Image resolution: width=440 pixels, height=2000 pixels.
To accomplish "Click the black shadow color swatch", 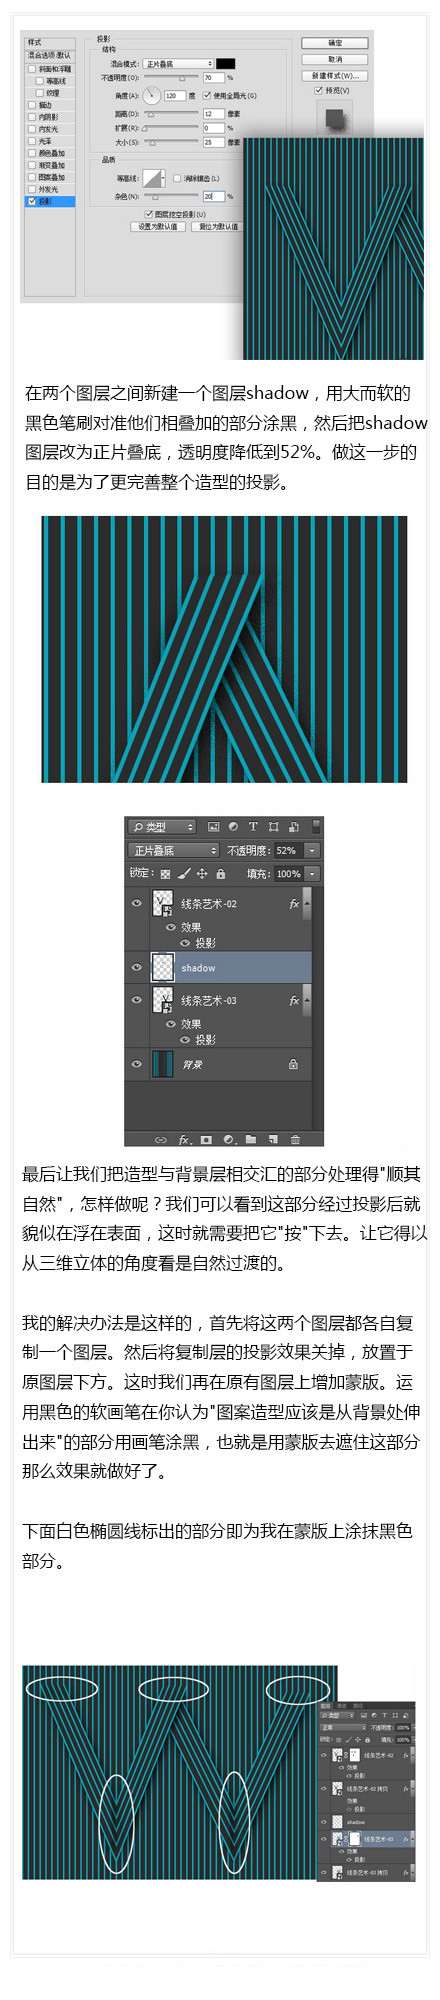I will (x=226, y=63).
